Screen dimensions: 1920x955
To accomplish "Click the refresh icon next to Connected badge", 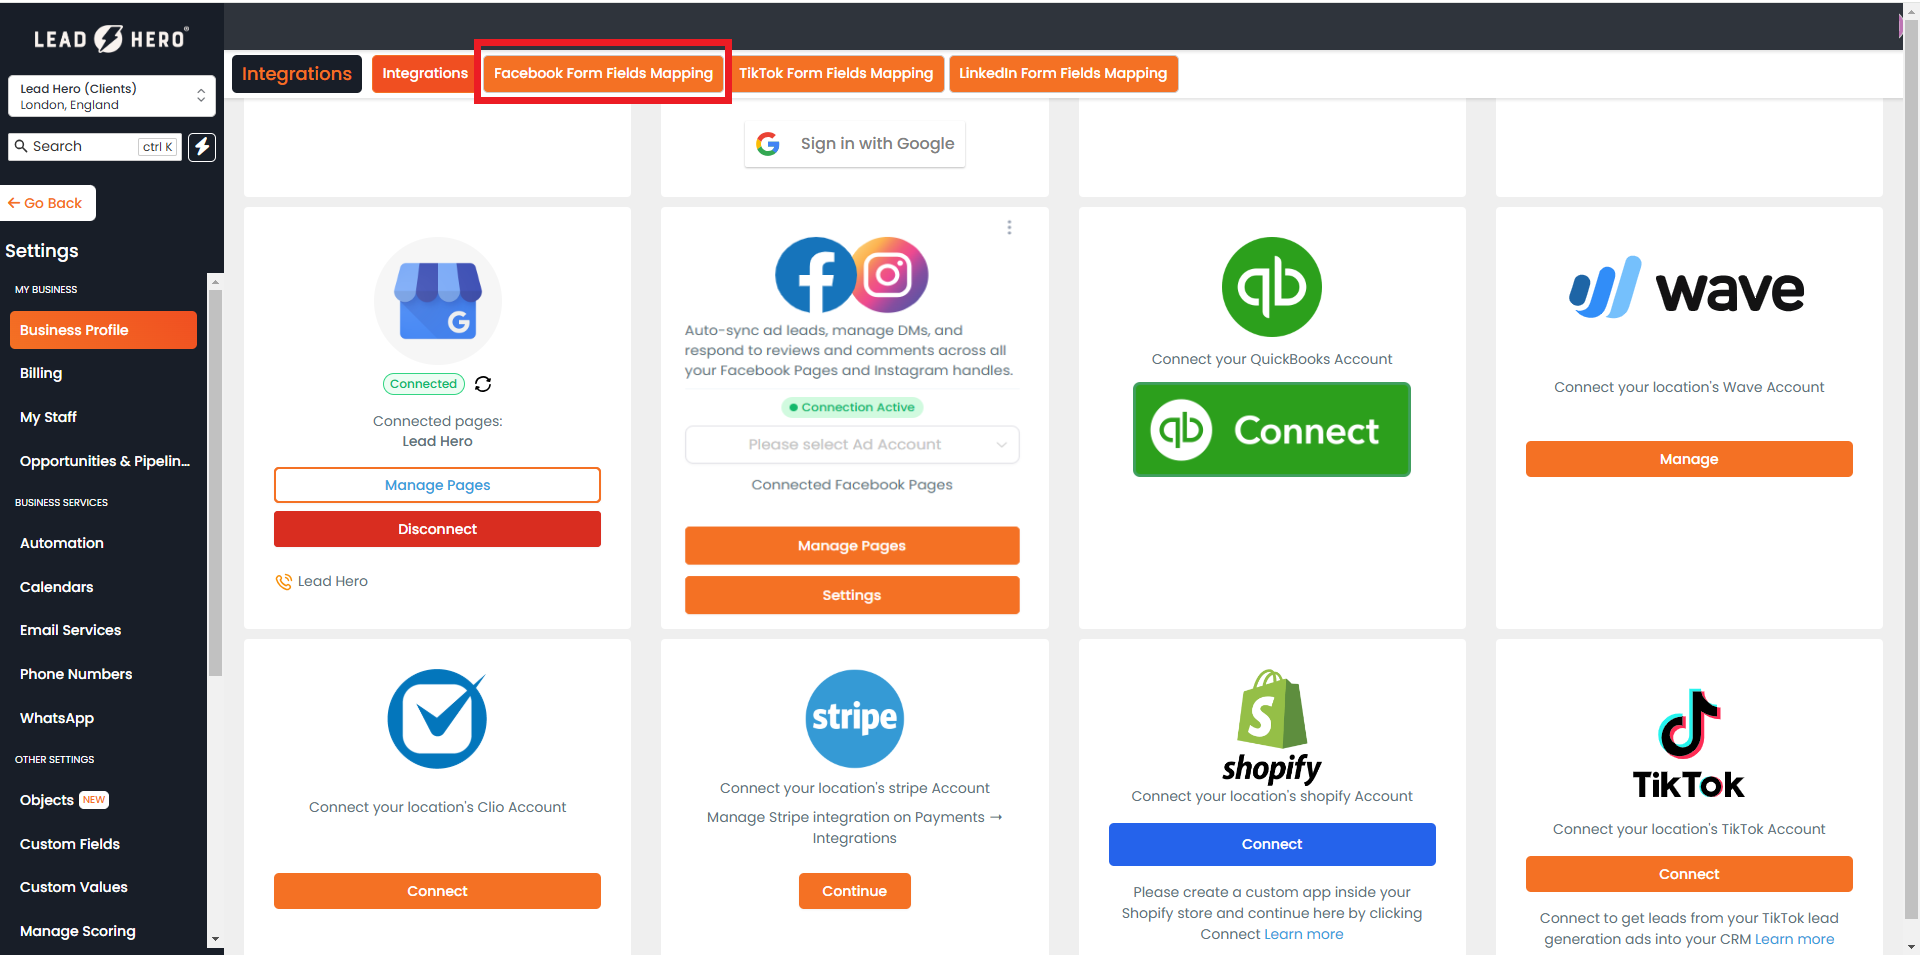I will pos(483,384).
